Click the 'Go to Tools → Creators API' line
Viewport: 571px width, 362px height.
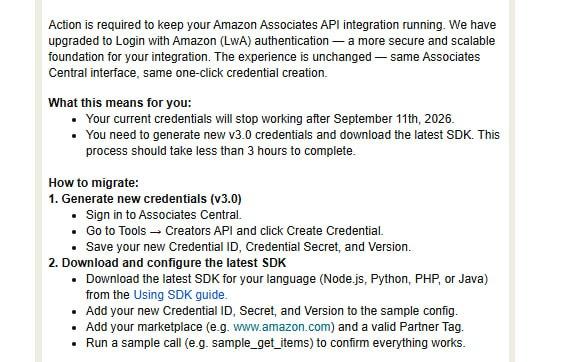coord(235,231)
